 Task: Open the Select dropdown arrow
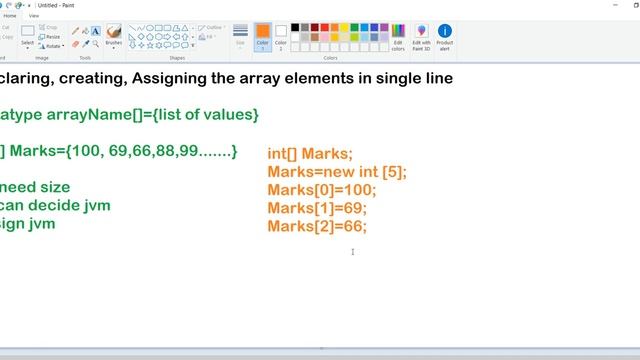tap(28, 48)
